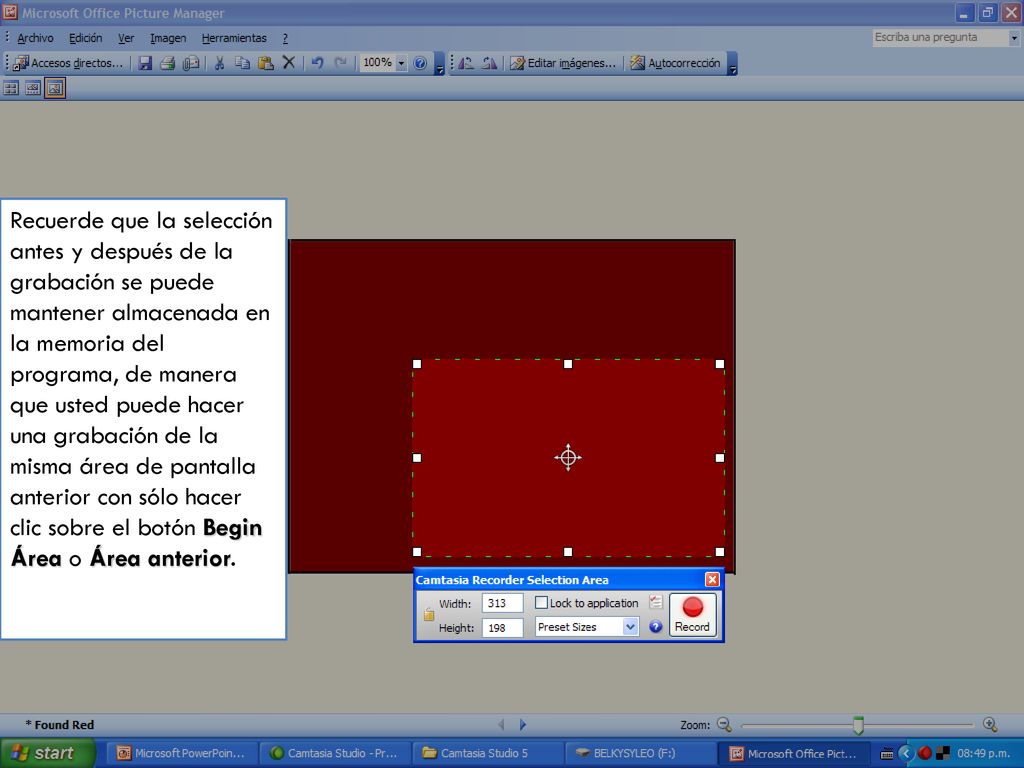Click the red recorder tray icon
1024x768 pixels.
pos(925,753)
